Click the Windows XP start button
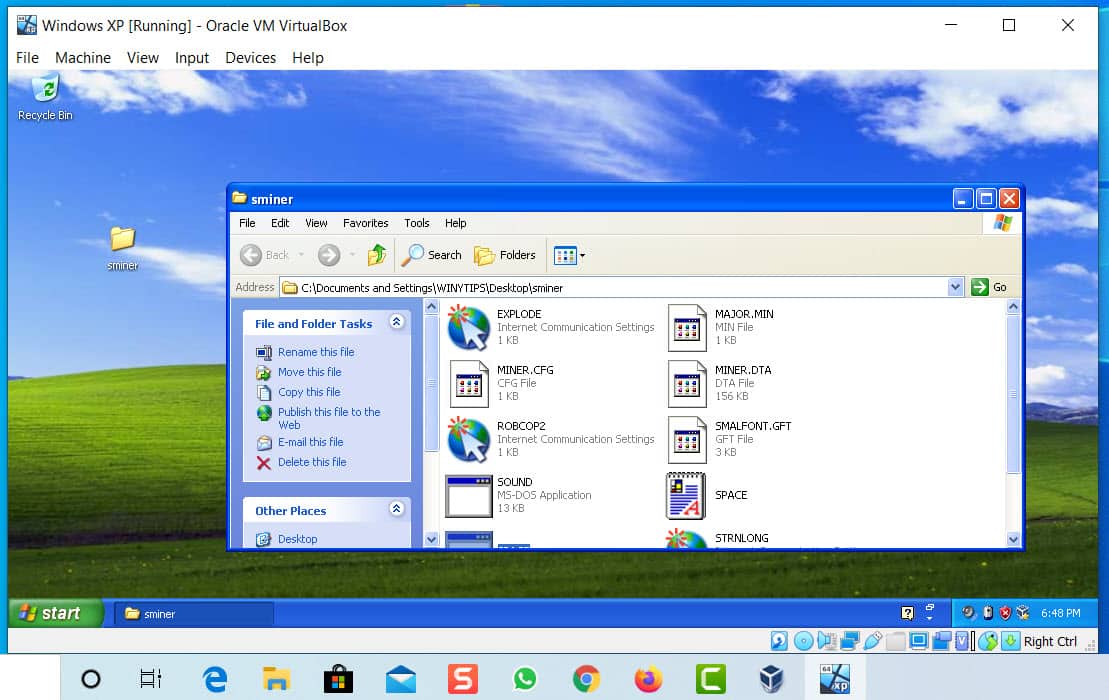 pyautogui.click(x=55, y=613)
